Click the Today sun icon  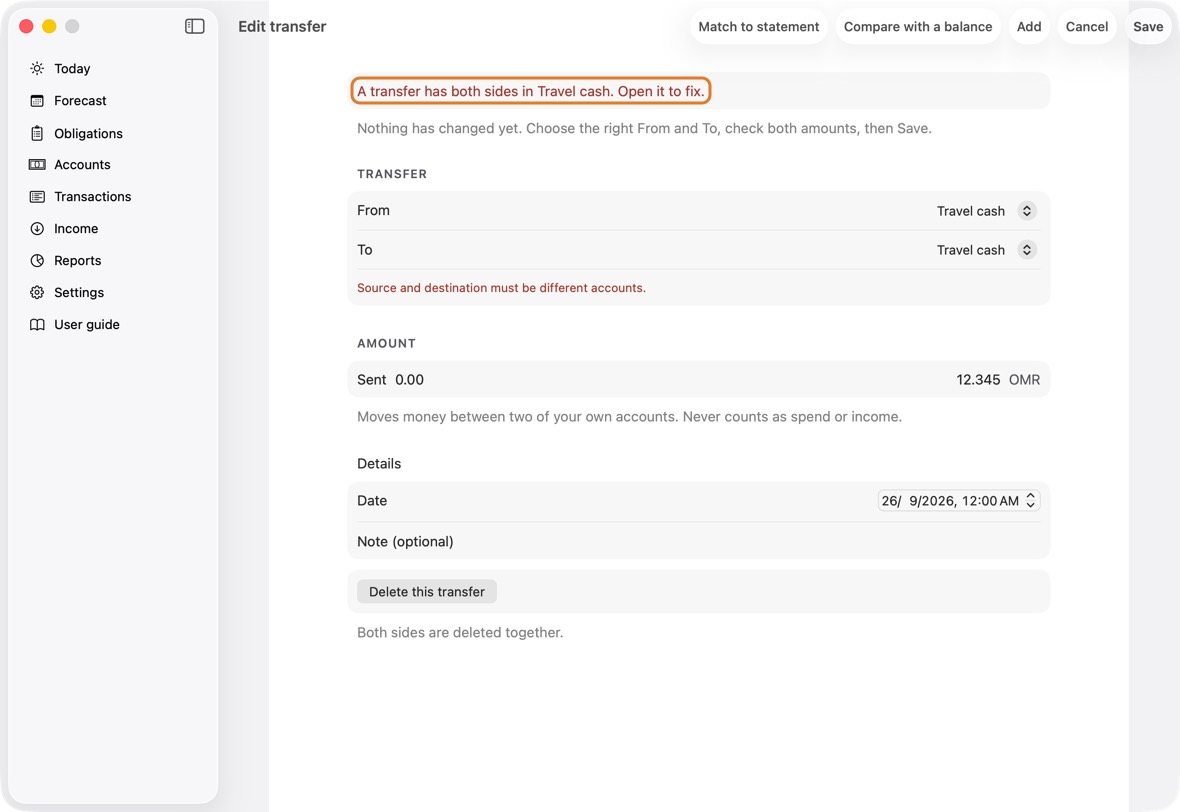[37, 68]
